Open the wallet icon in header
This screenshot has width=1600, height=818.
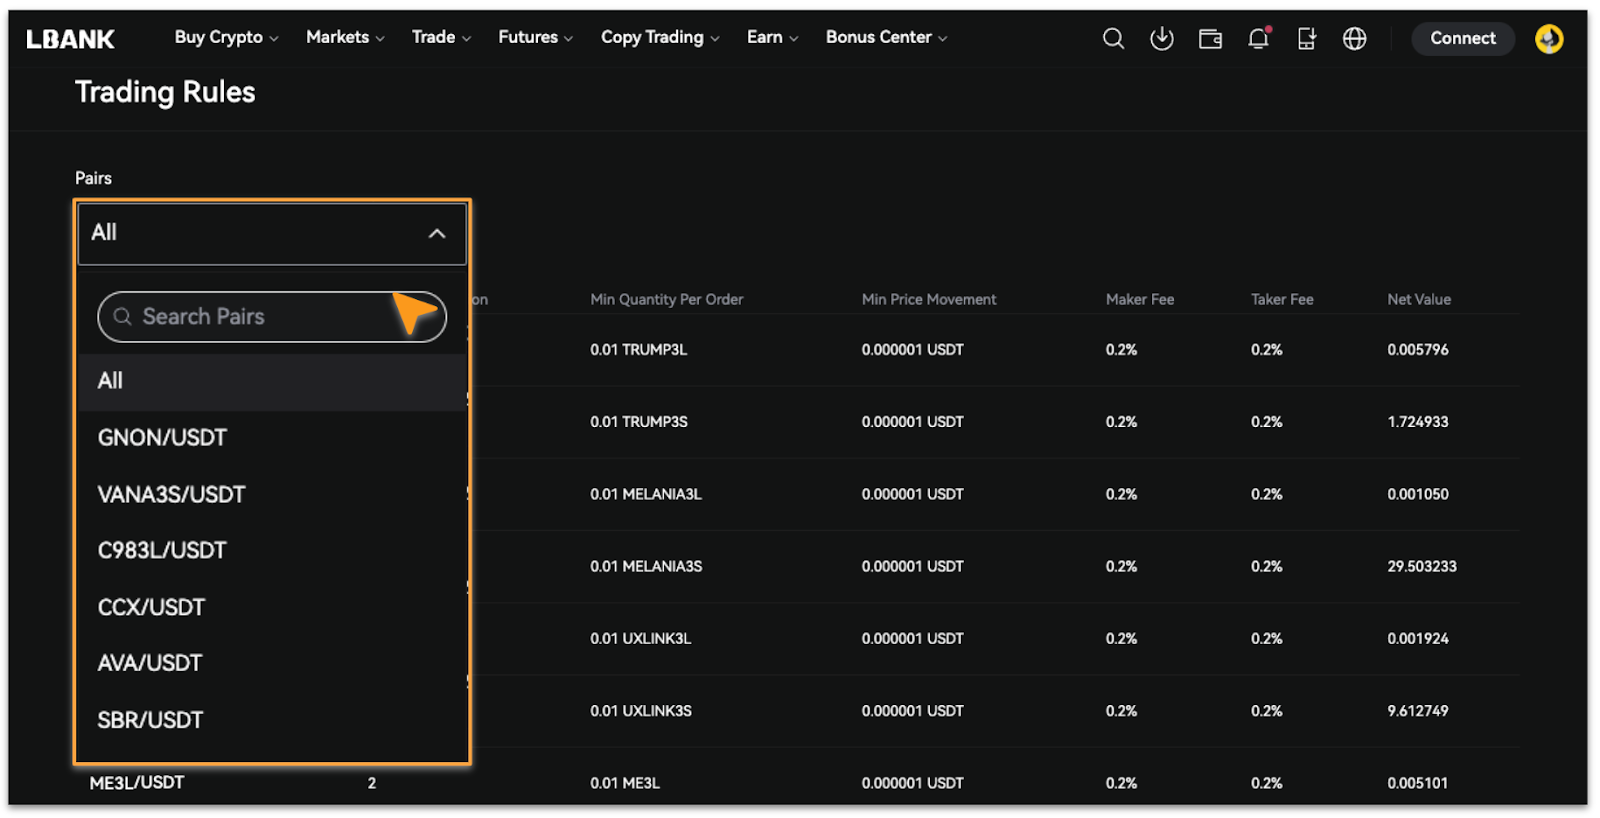click(1210, 39)
